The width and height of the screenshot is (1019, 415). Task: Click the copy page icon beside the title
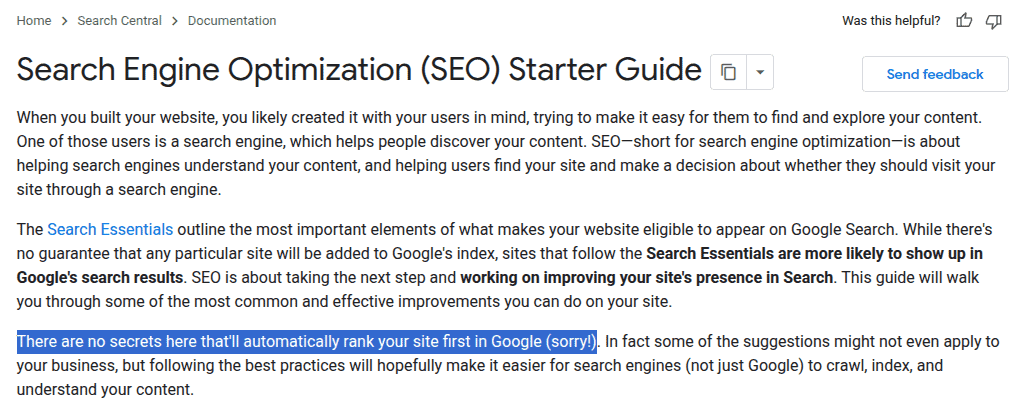(729, 72)
